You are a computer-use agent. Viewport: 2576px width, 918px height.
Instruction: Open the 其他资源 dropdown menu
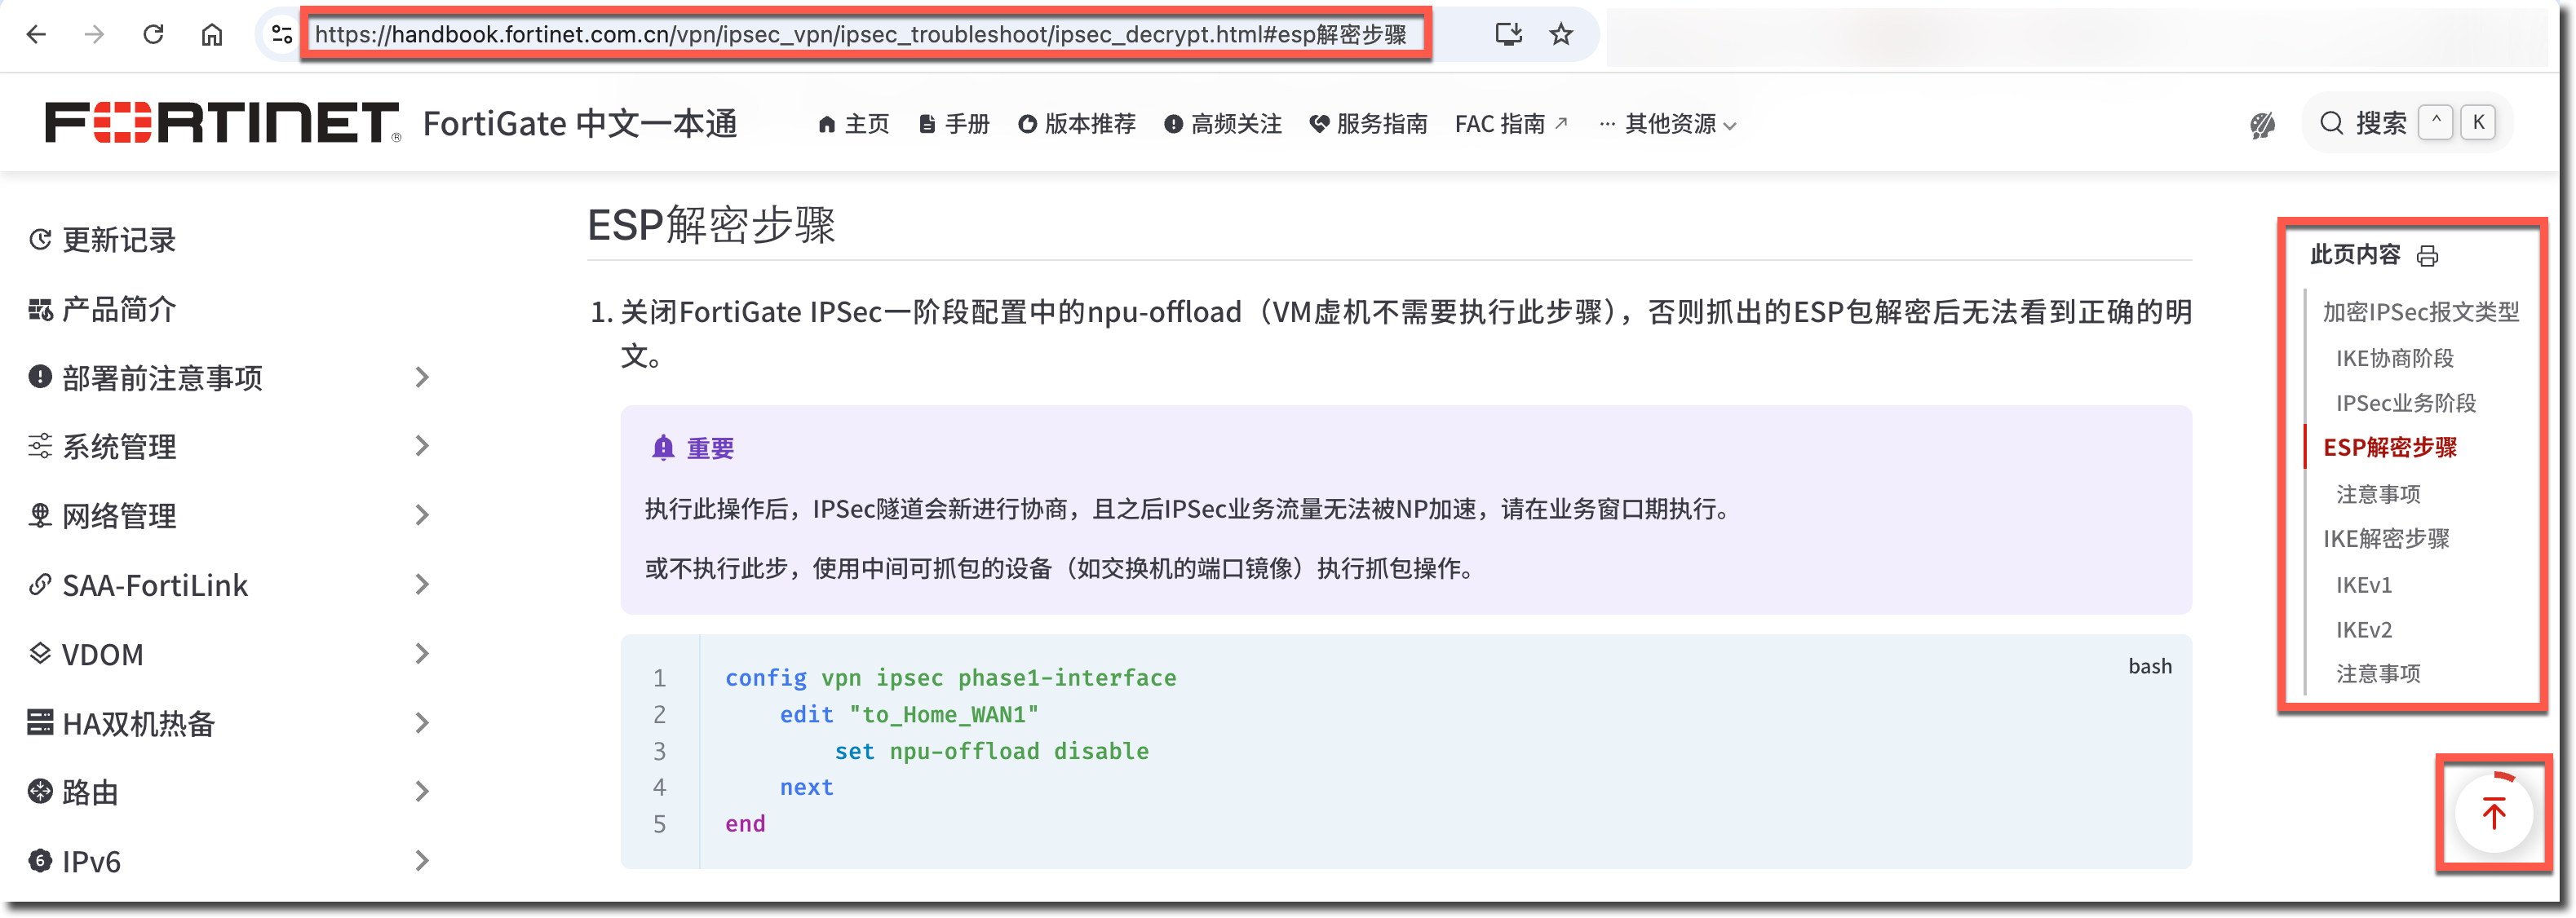coord(1669,124)
